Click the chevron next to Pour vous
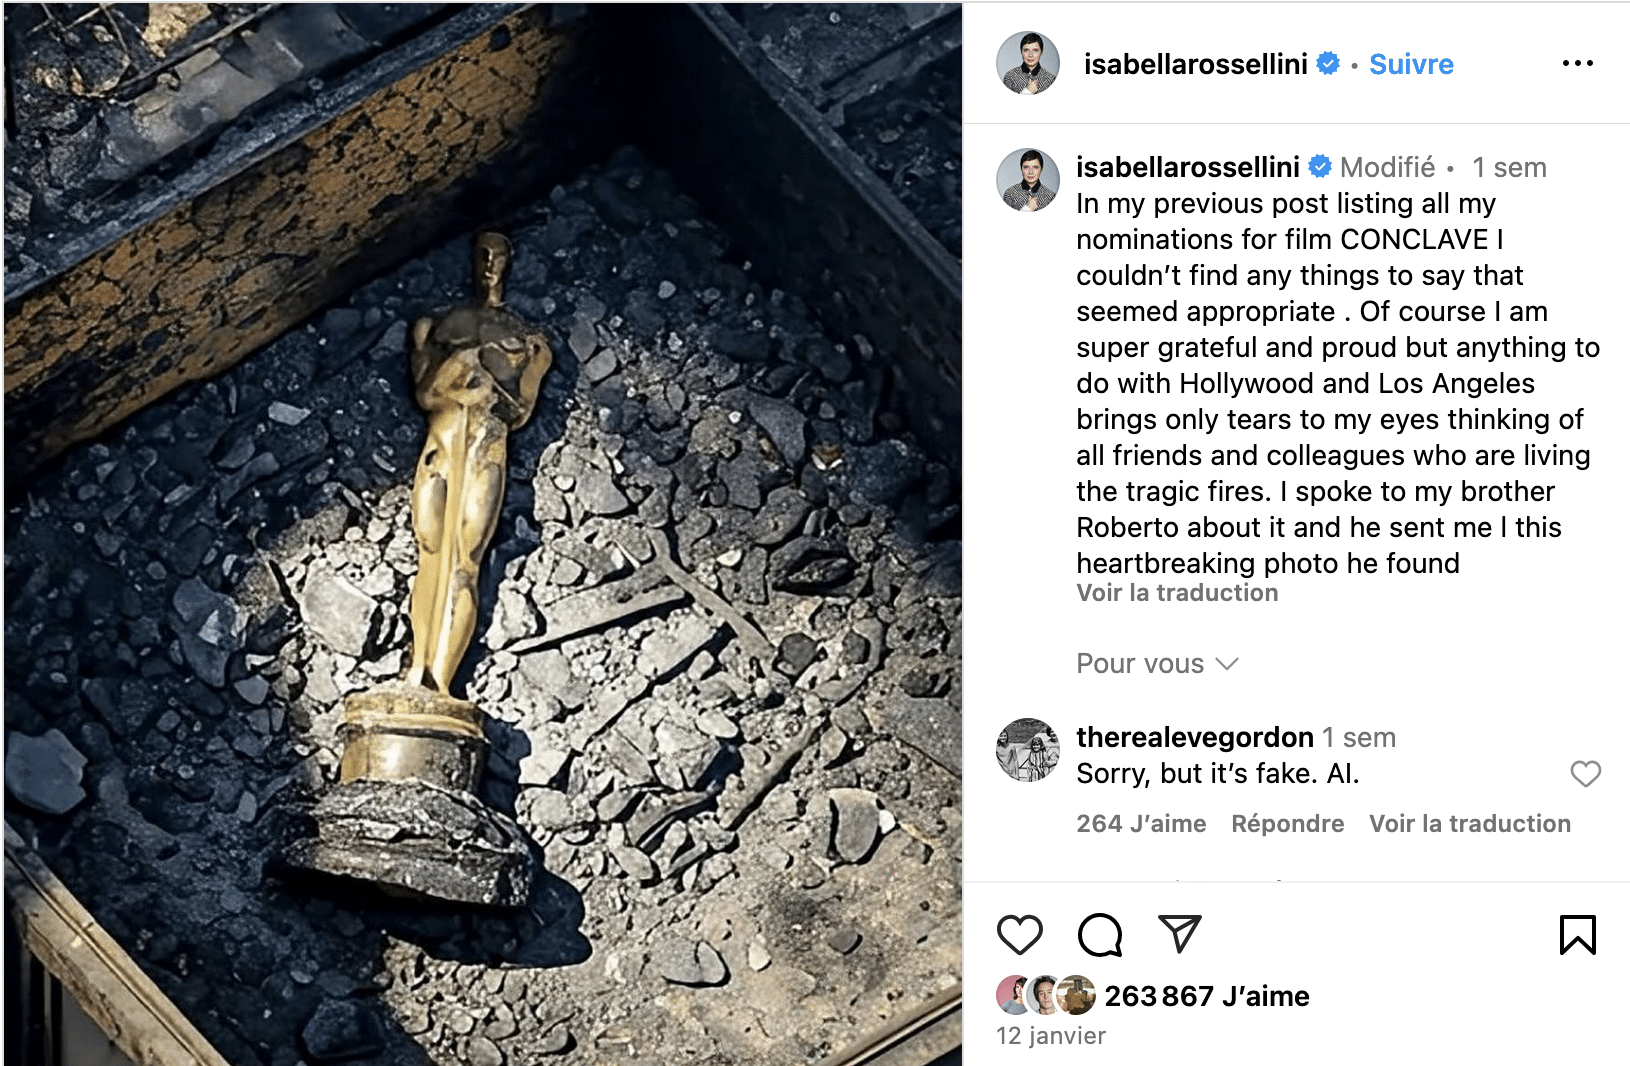Screen dimensions: 1630x1066 1227,664
